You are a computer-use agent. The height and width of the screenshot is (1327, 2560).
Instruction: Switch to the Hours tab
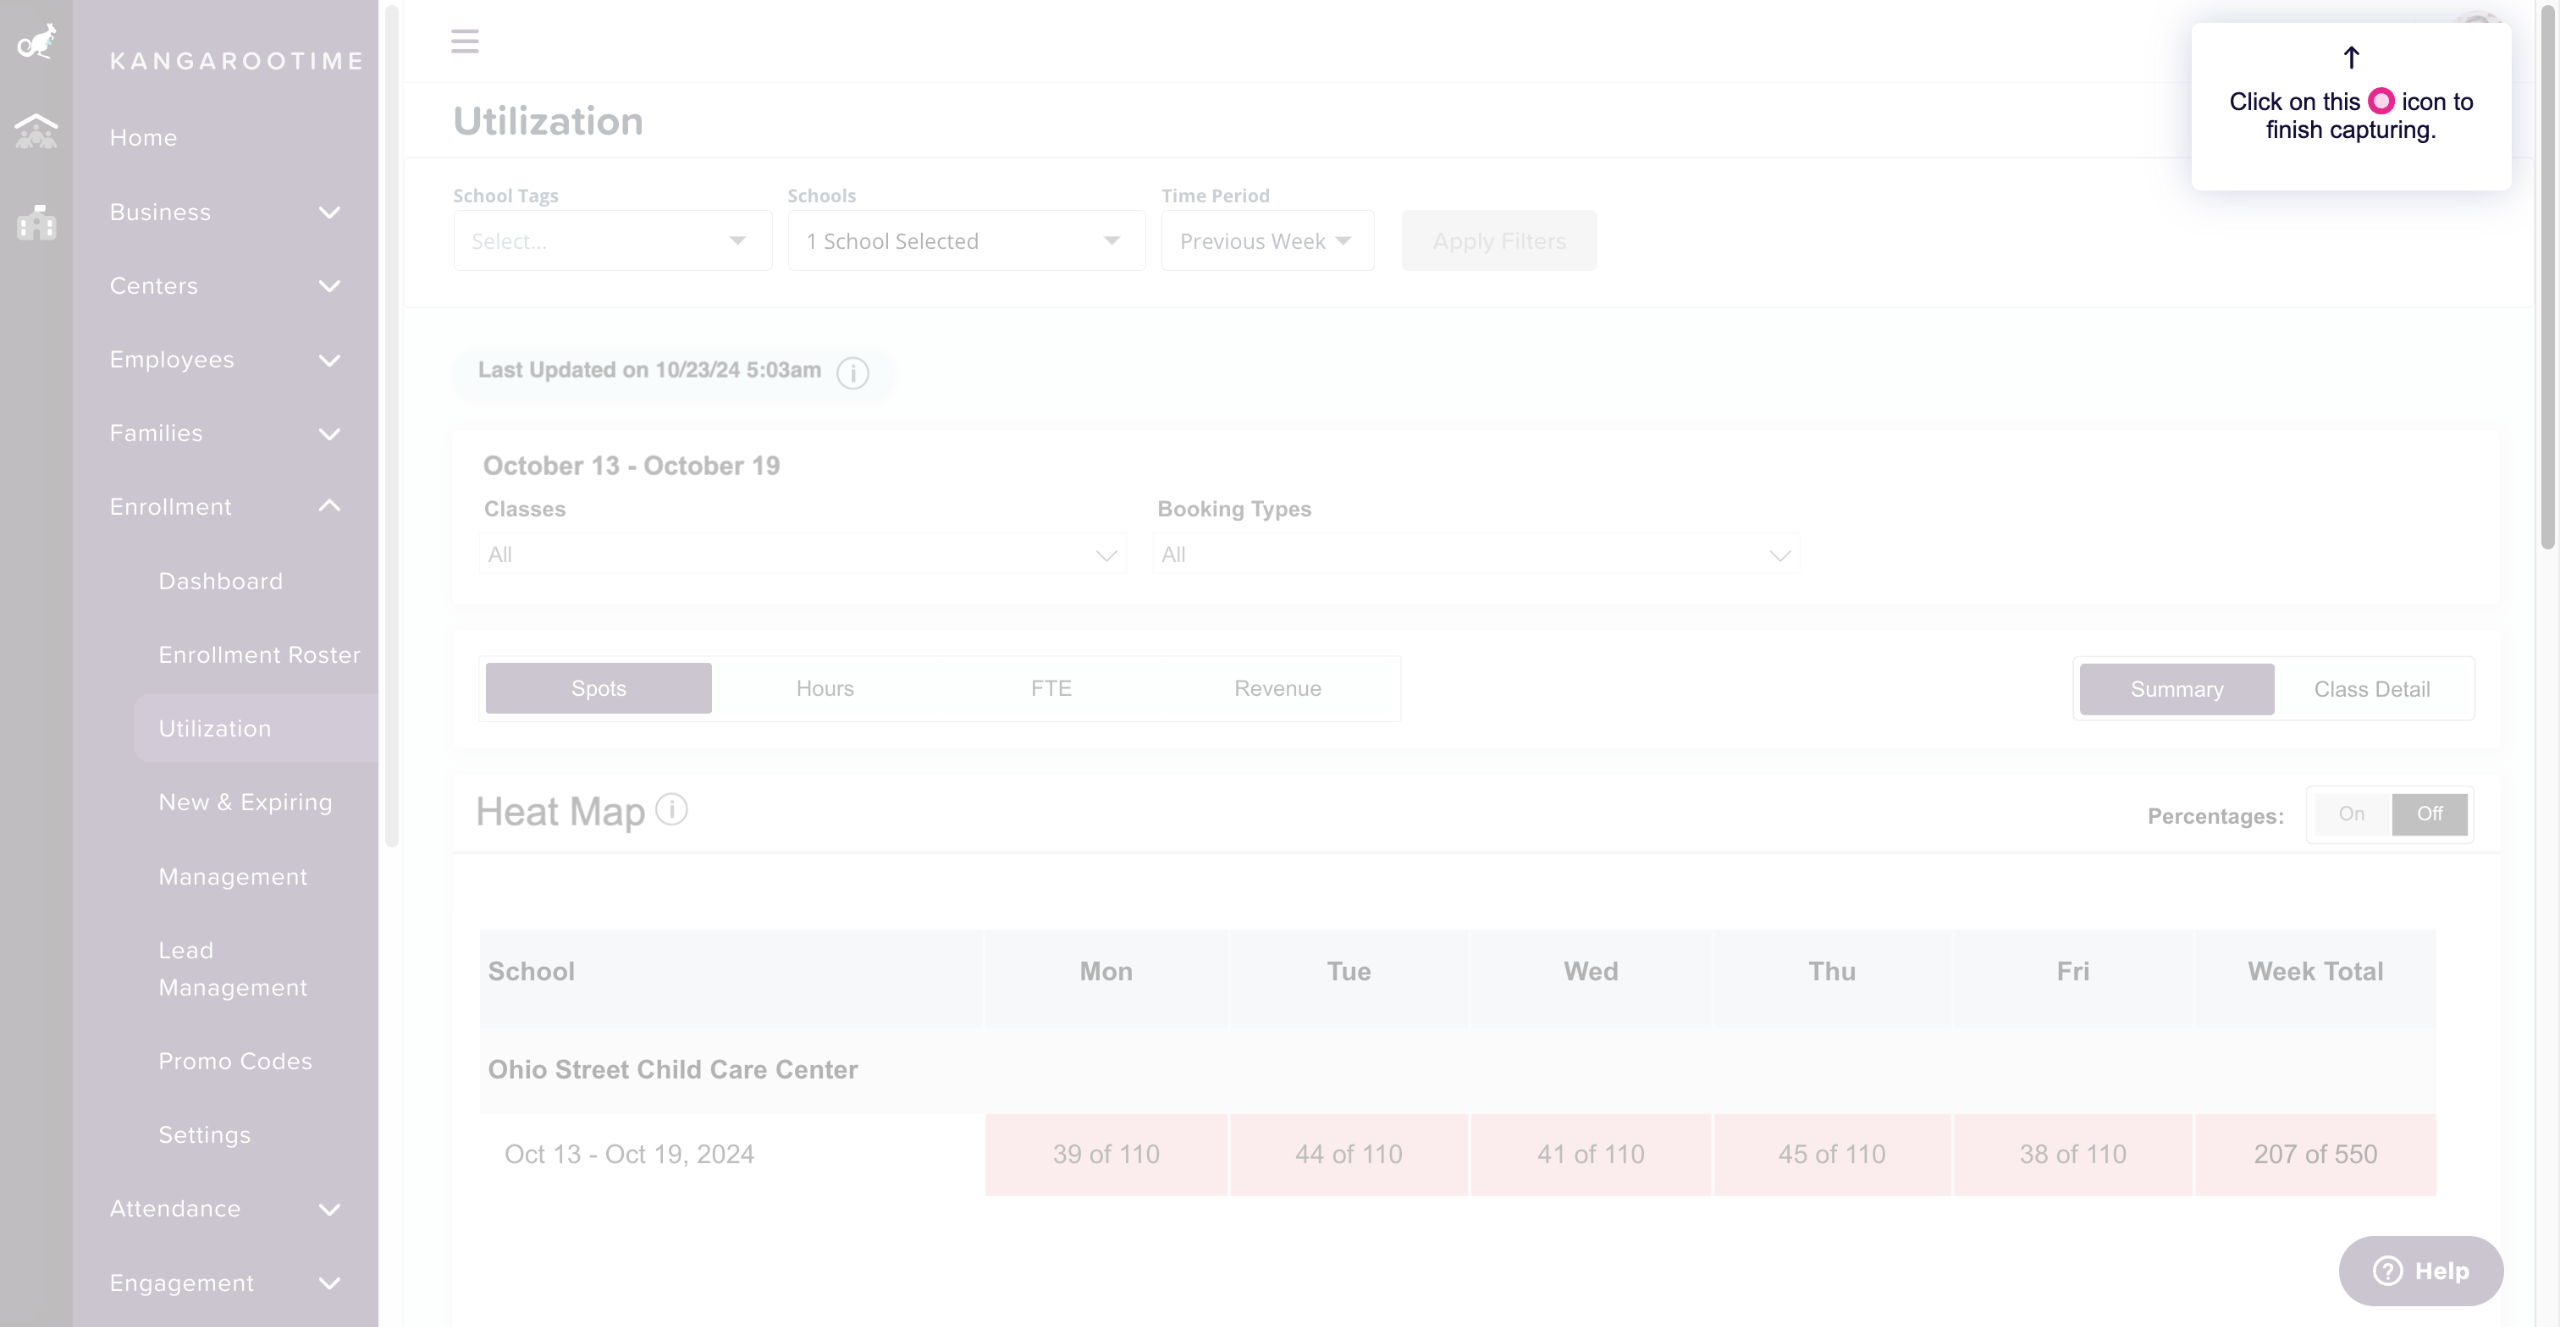824,688
